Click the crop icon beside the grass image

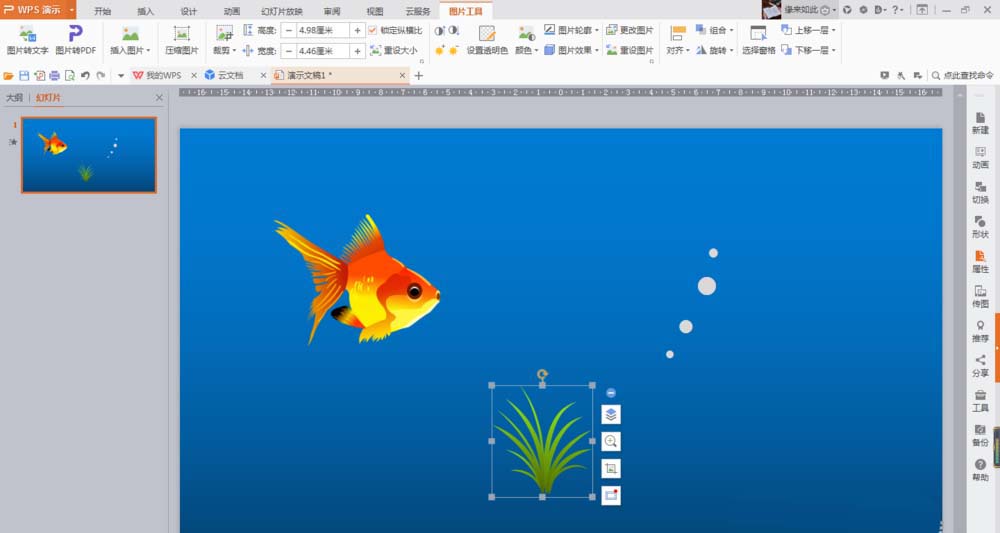611,468
